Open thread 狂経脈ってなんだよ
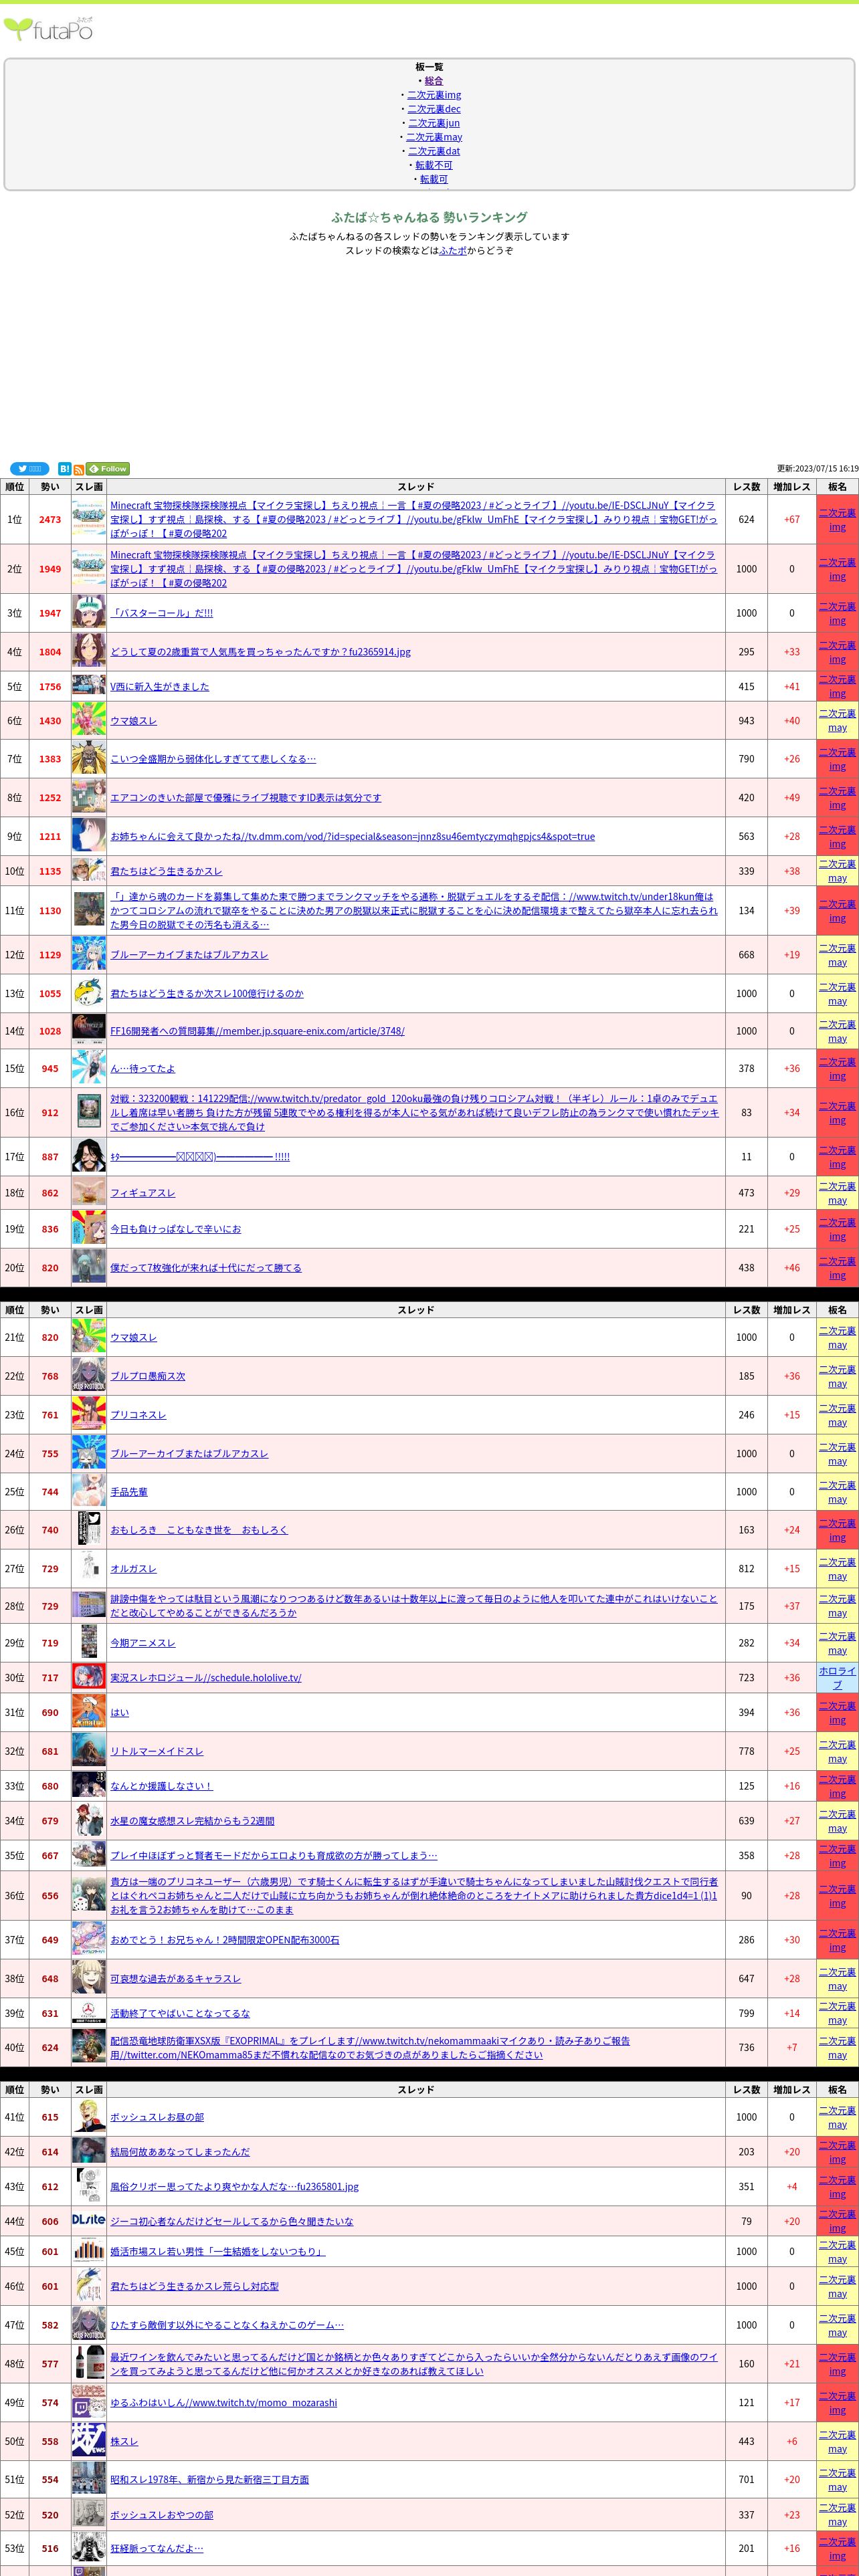 click(x=156, y=2548)
